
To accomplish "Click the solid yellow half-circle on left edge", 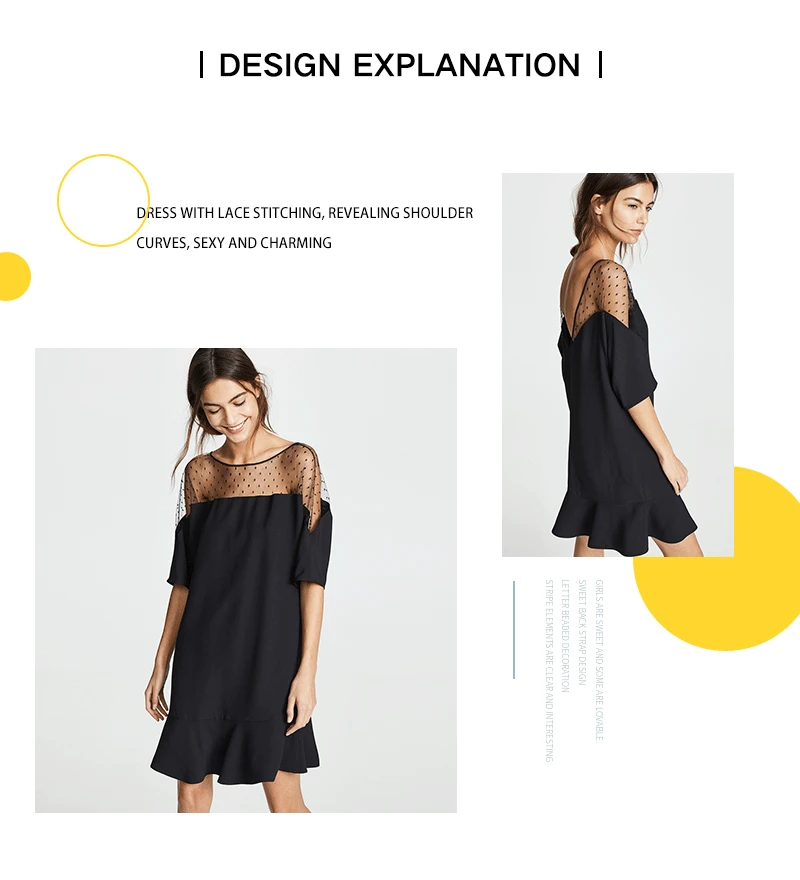I will tap(15, 277).
